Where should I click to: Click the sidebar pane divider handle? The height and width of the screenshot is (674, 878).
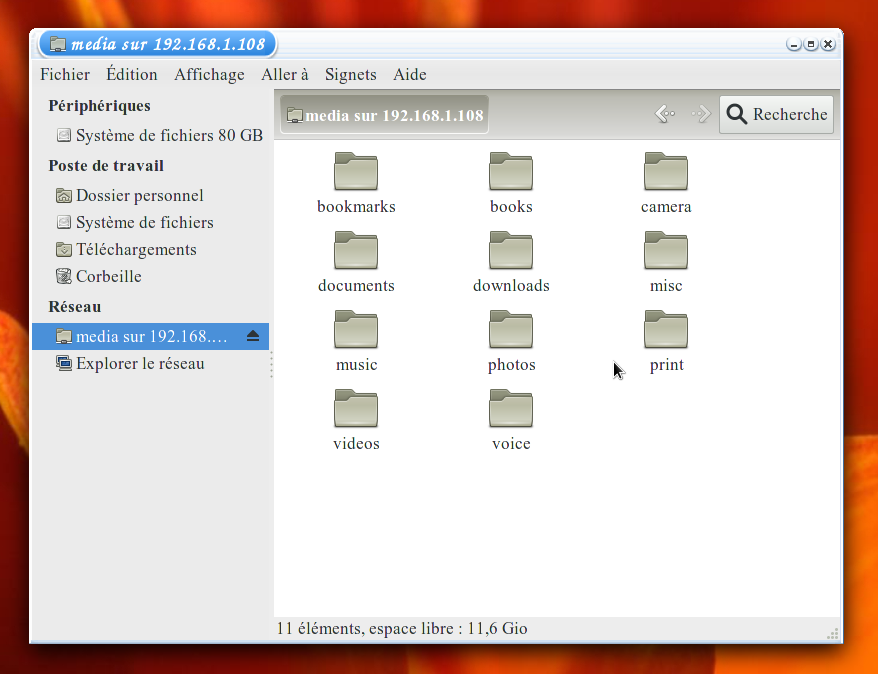[272, 364]
